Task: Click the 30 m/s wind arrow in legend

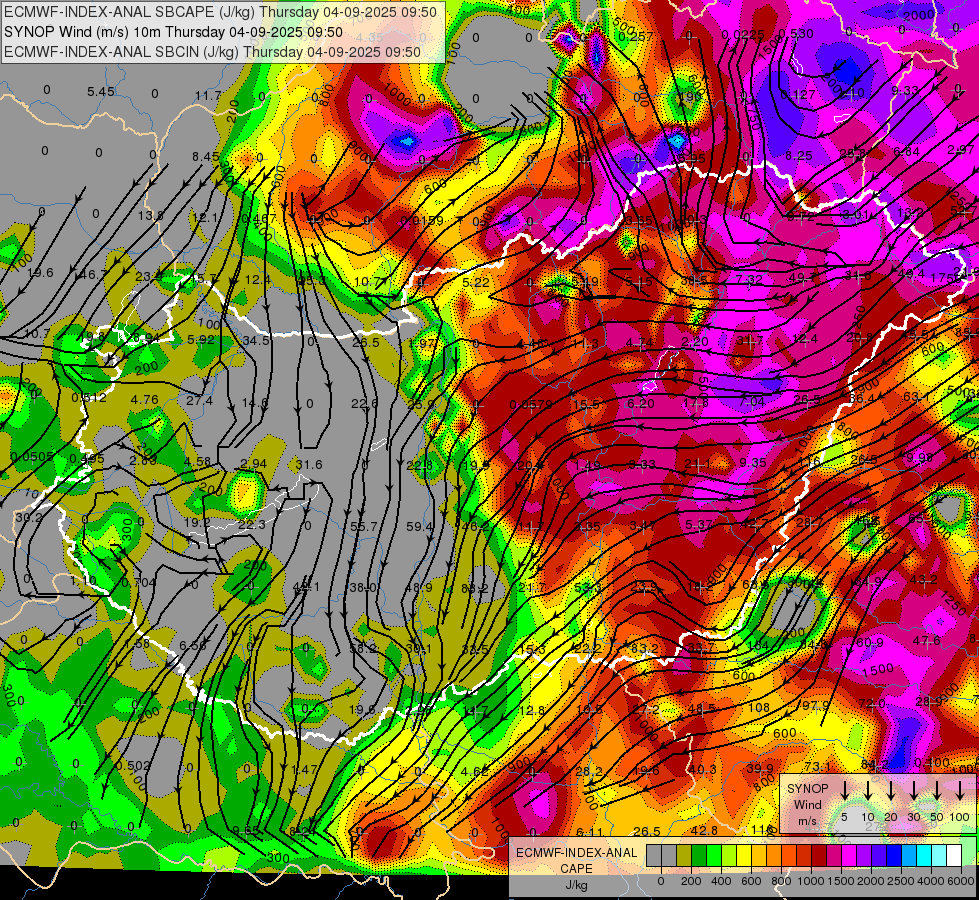Action: 913,790
